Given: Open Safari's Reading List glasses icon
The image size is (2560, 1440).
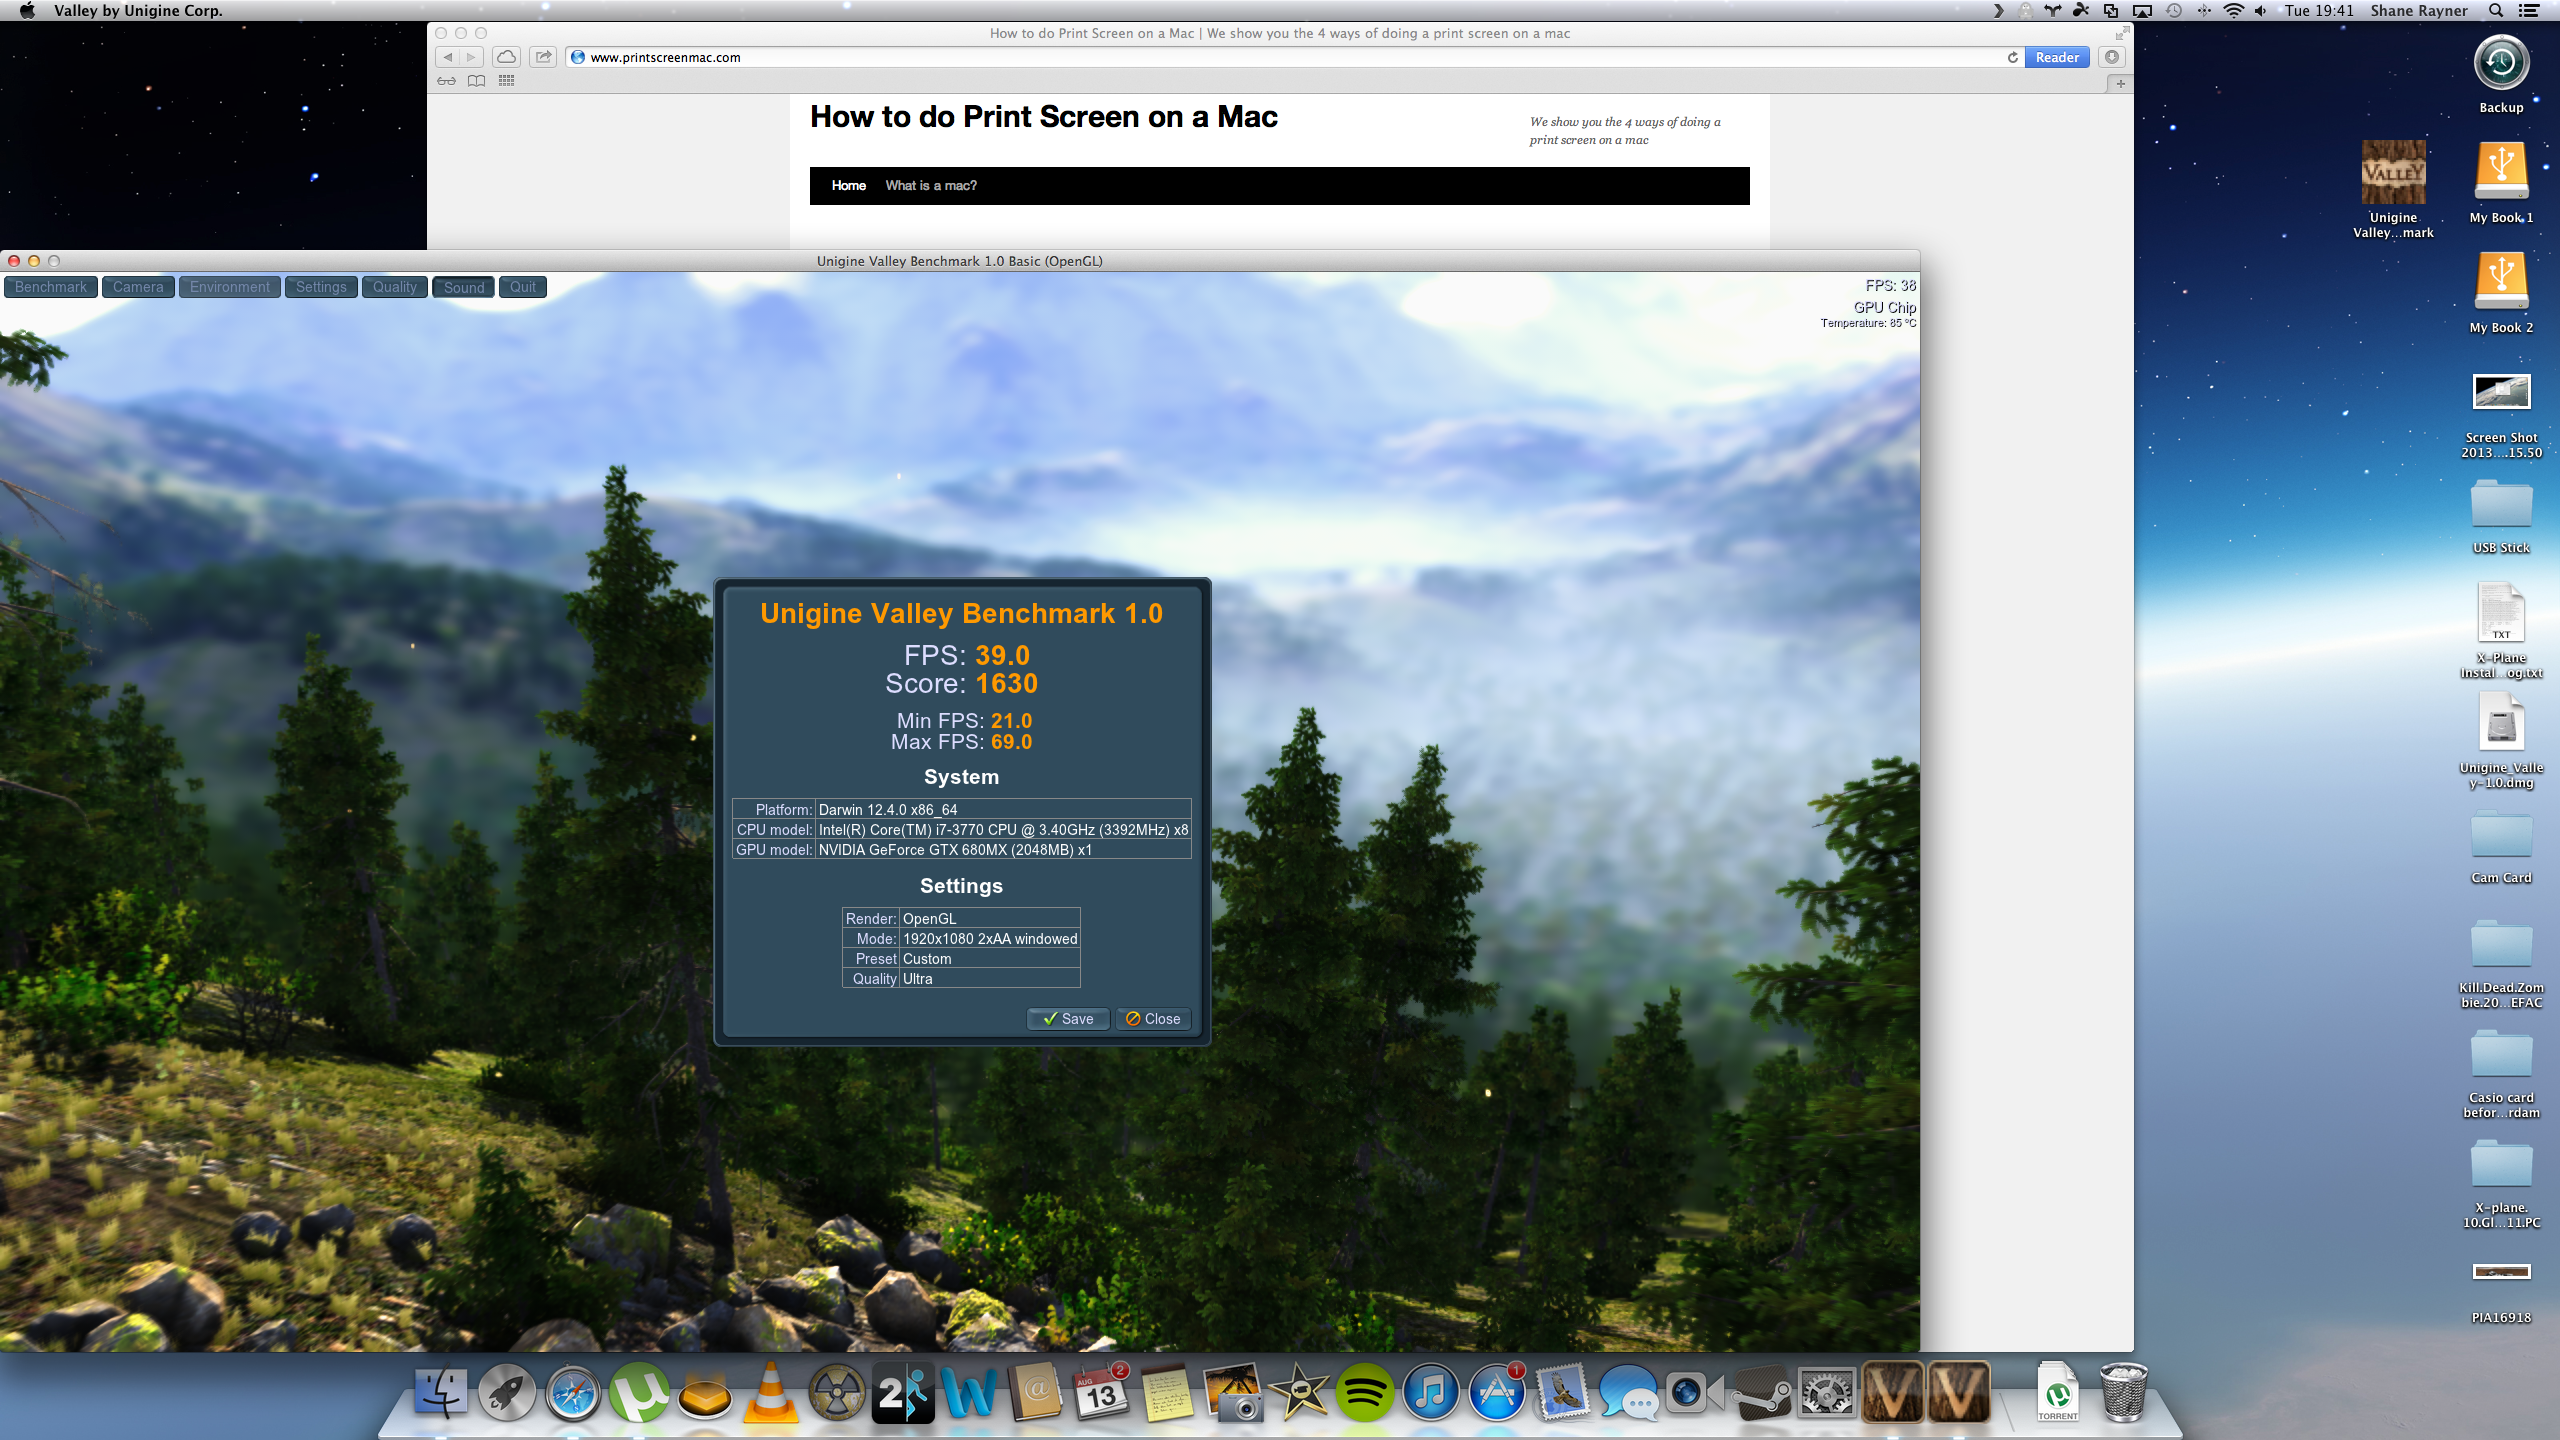Looking at the screenshot, I should (x=446, y=81).
